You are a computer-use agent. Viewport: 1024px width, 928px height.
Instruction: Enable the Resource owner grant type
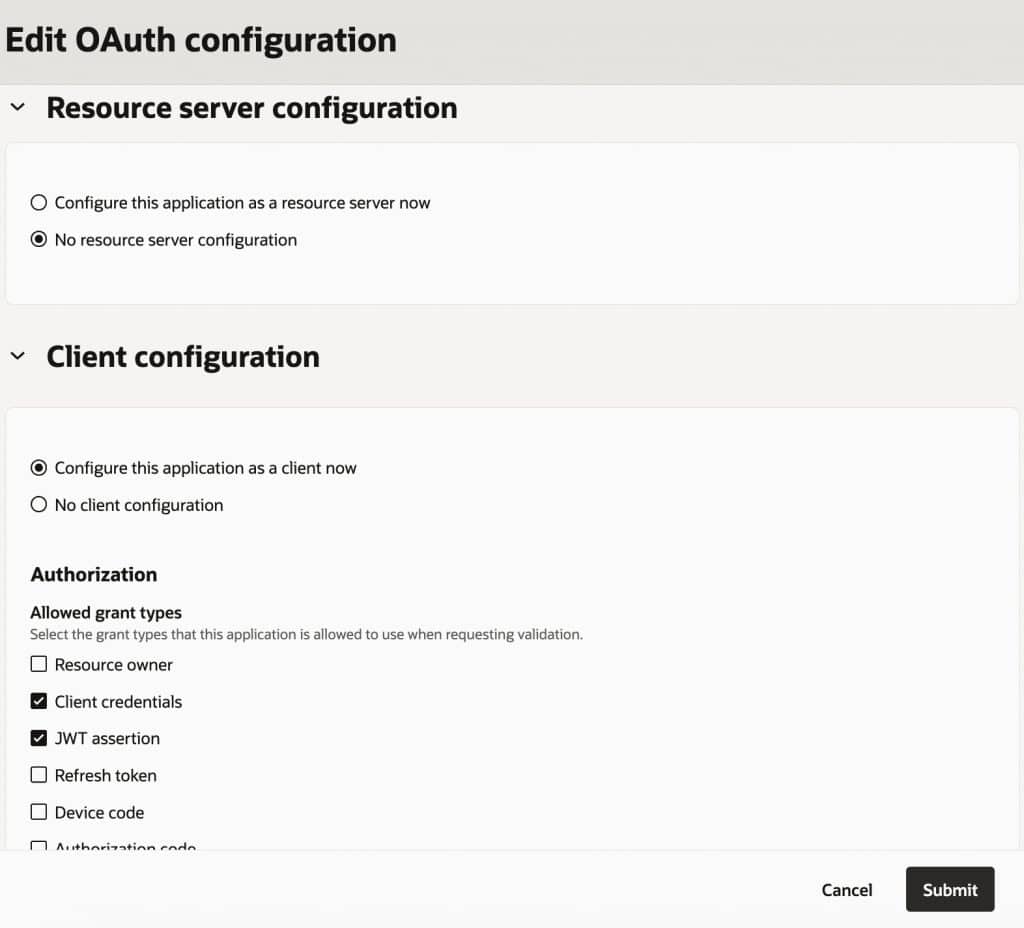[39, 665]
